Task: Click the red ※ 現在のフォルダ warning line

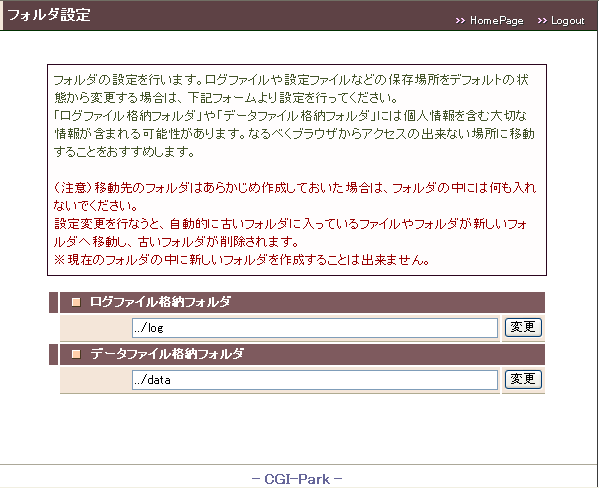Action: point(242,260)
